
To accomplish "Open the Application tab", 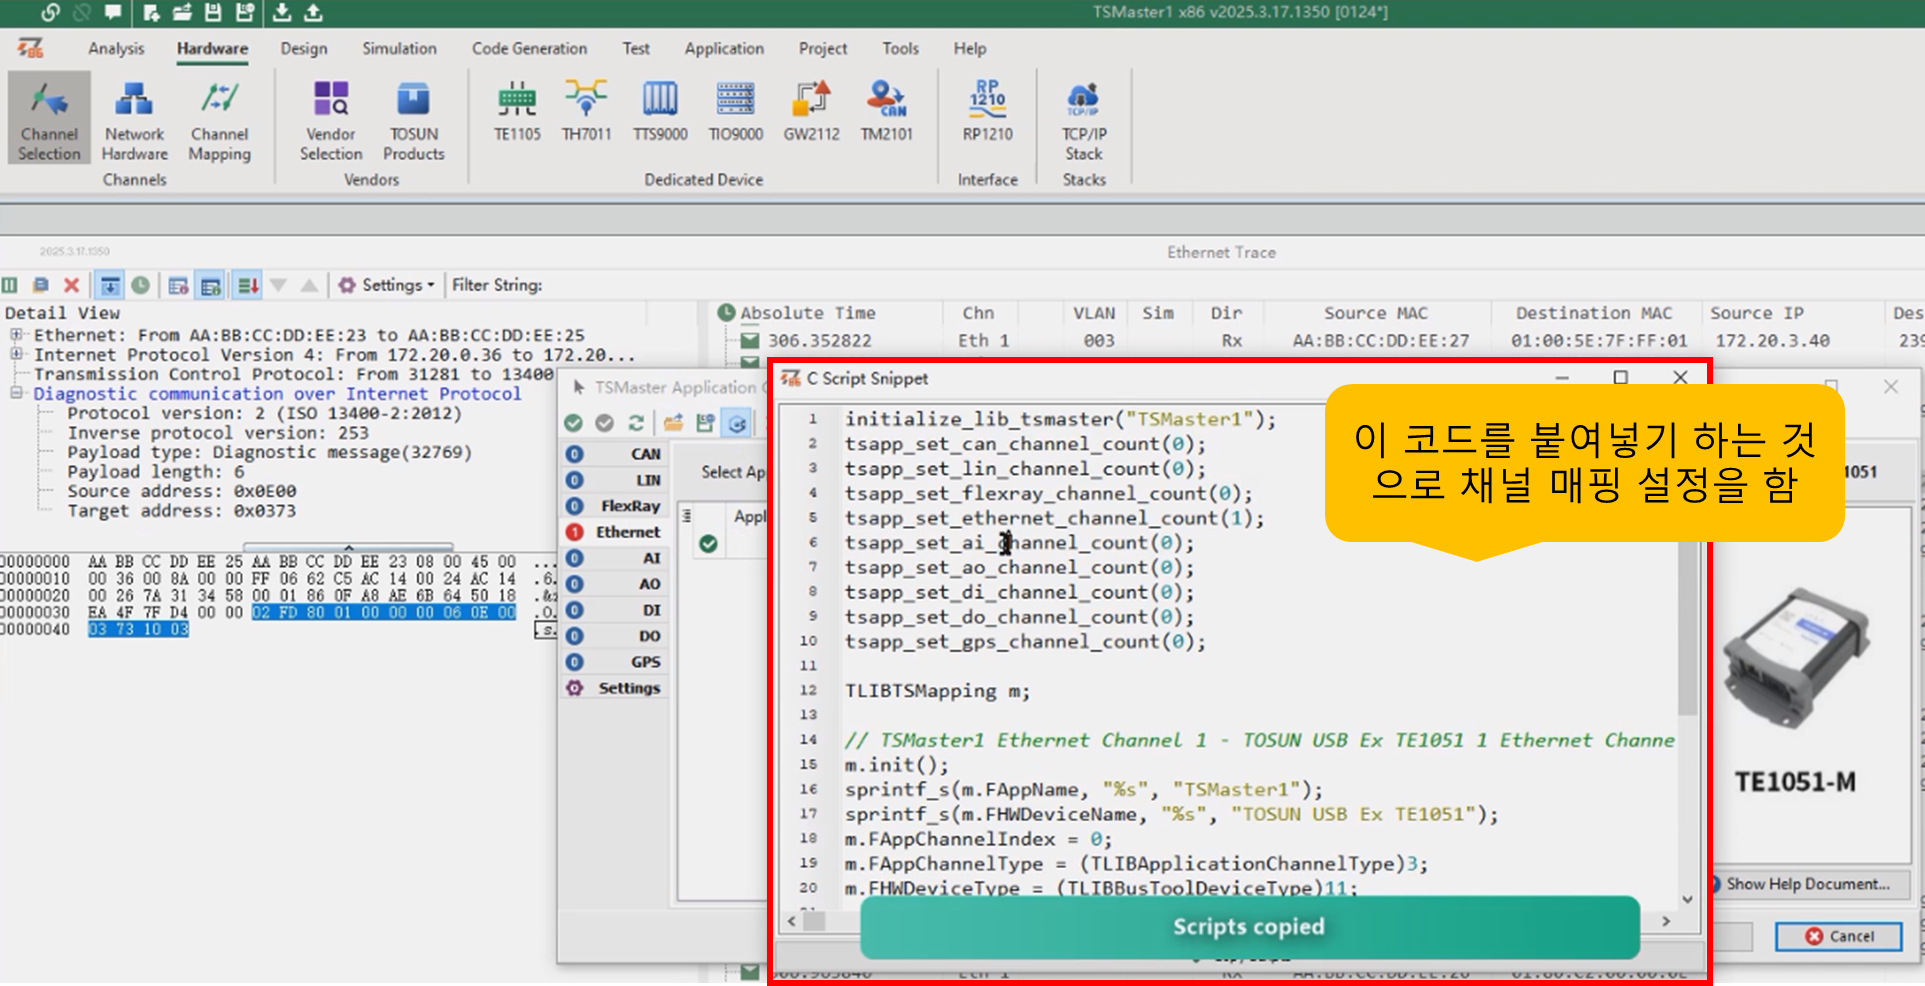I will [x=724, y=48].
